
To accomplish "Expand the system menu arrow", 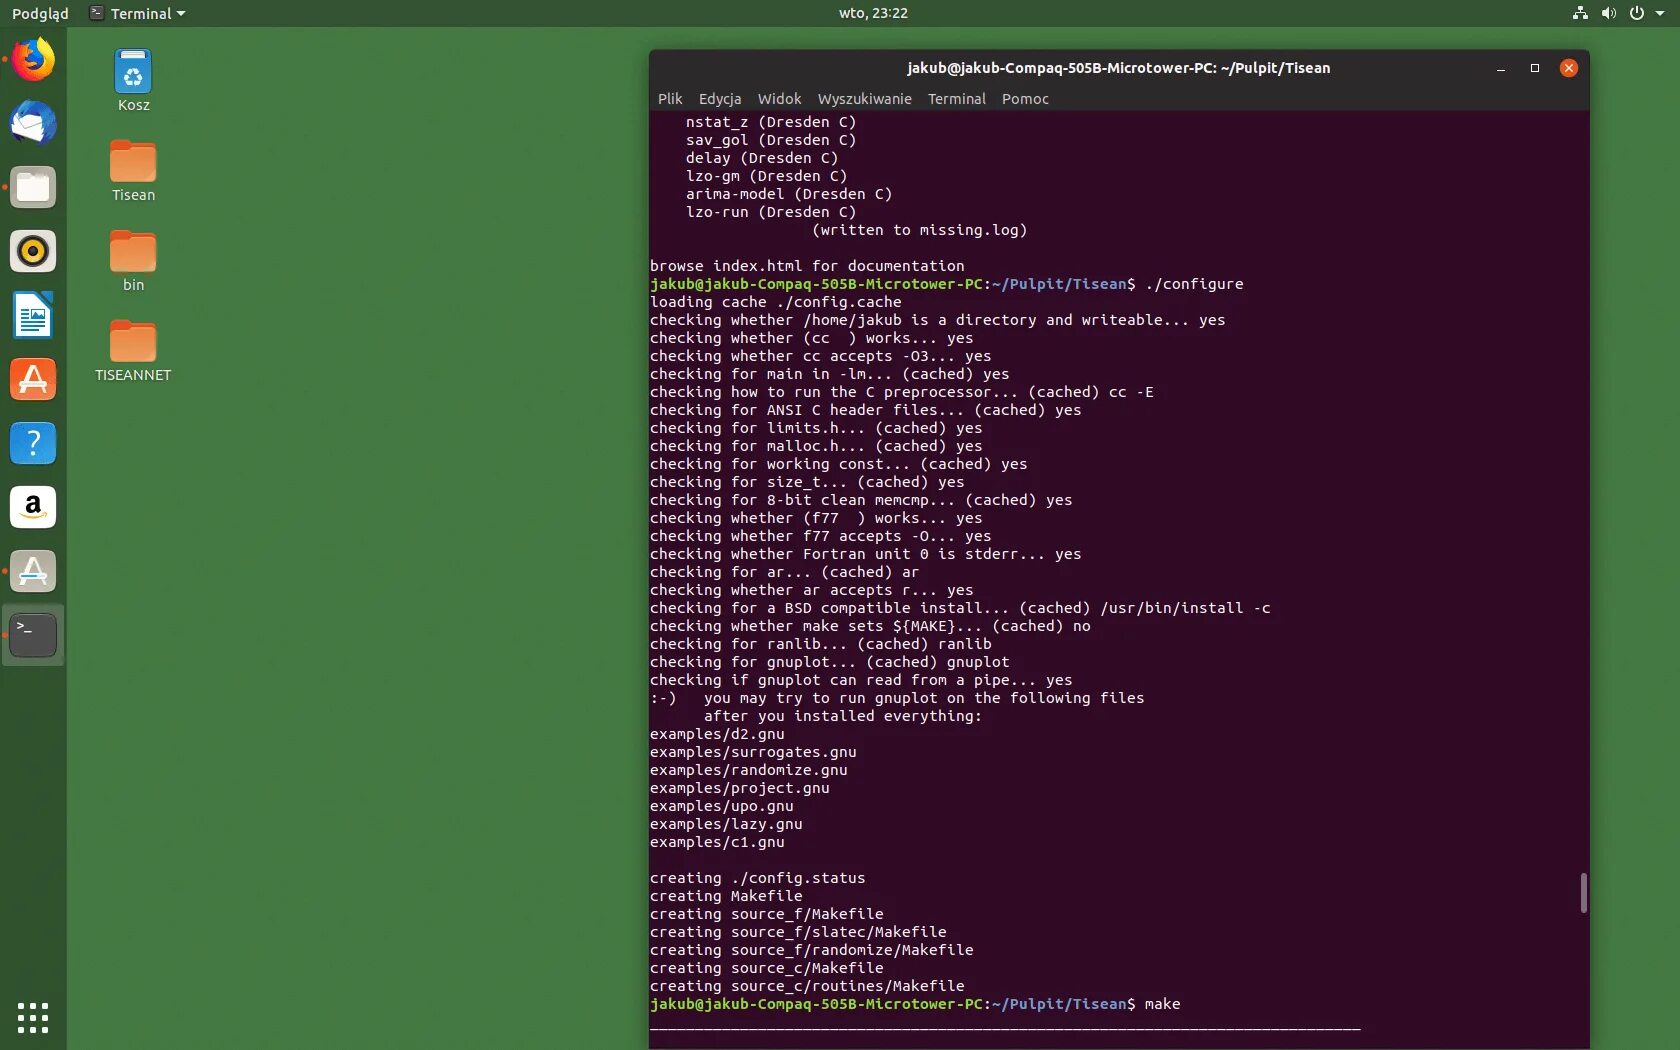I will point(1660,14).
